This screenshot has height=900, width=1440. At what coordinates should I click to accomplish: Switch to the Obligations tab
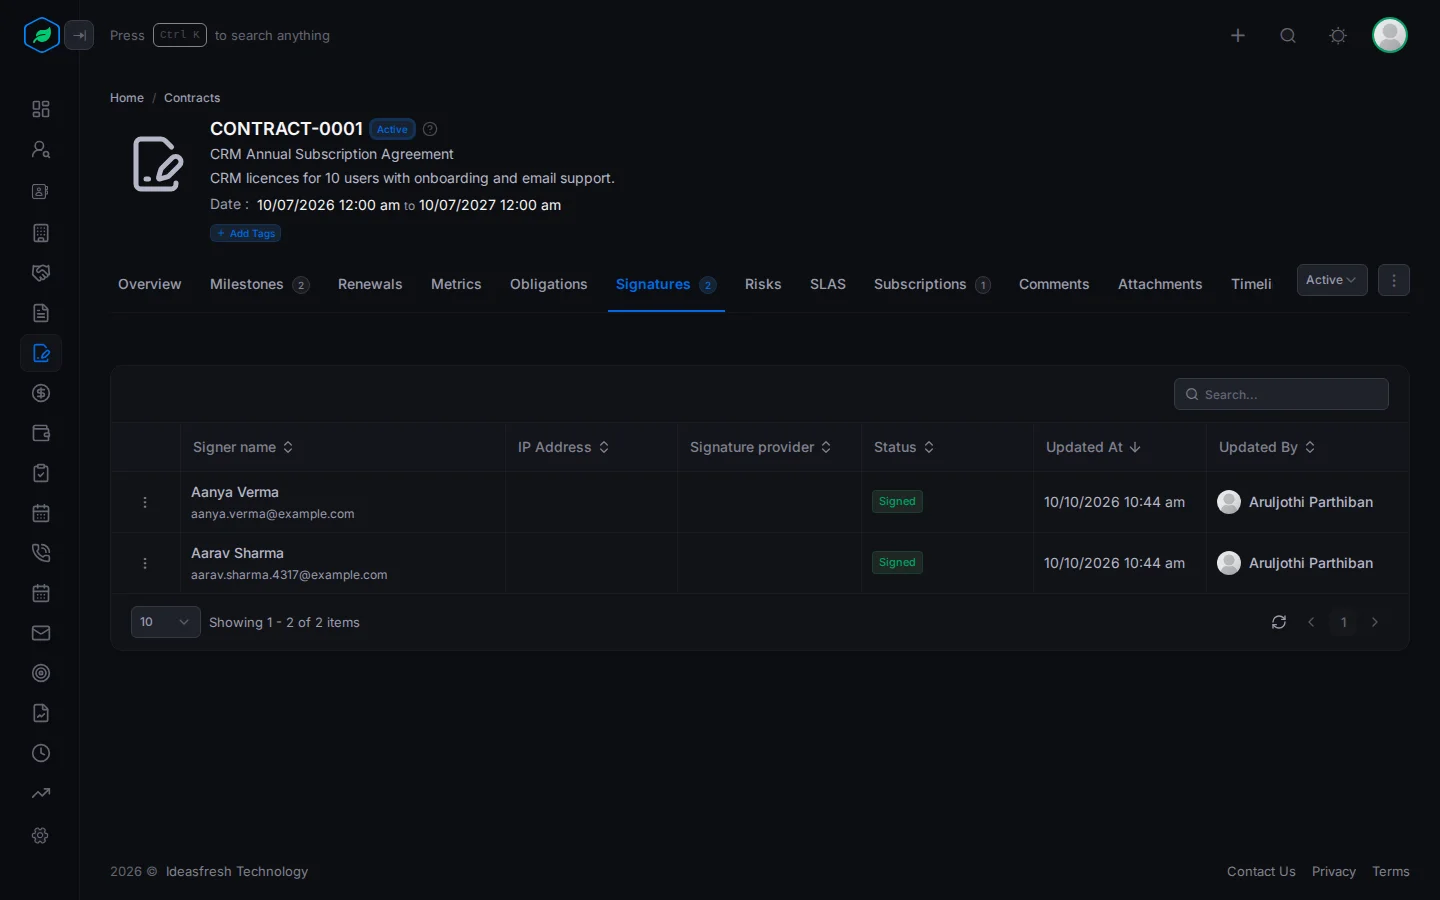tap(549, 284)
